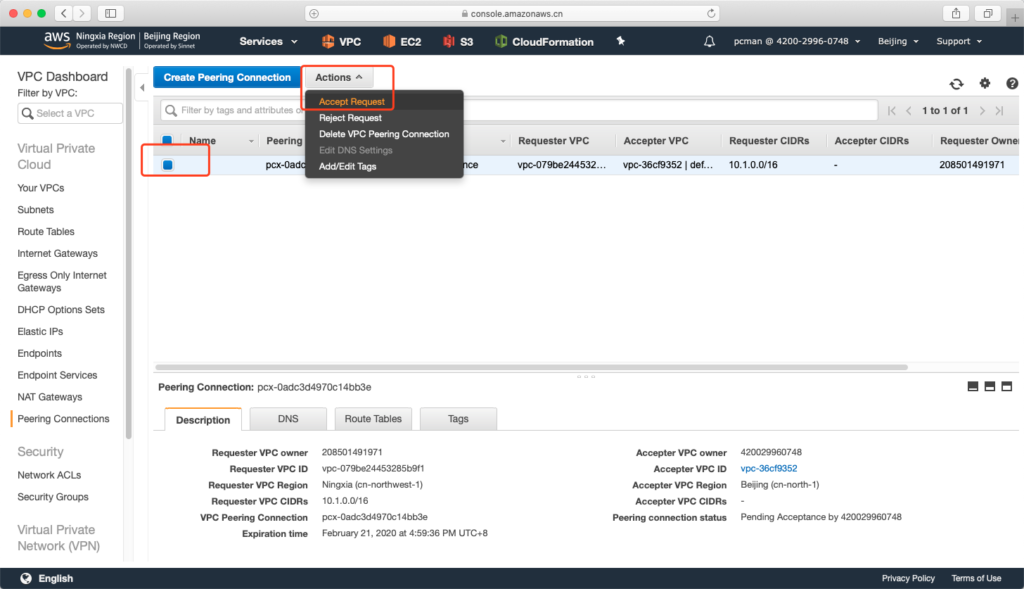
Task: Open table settings gear icon
Action: tap(984, 84)
